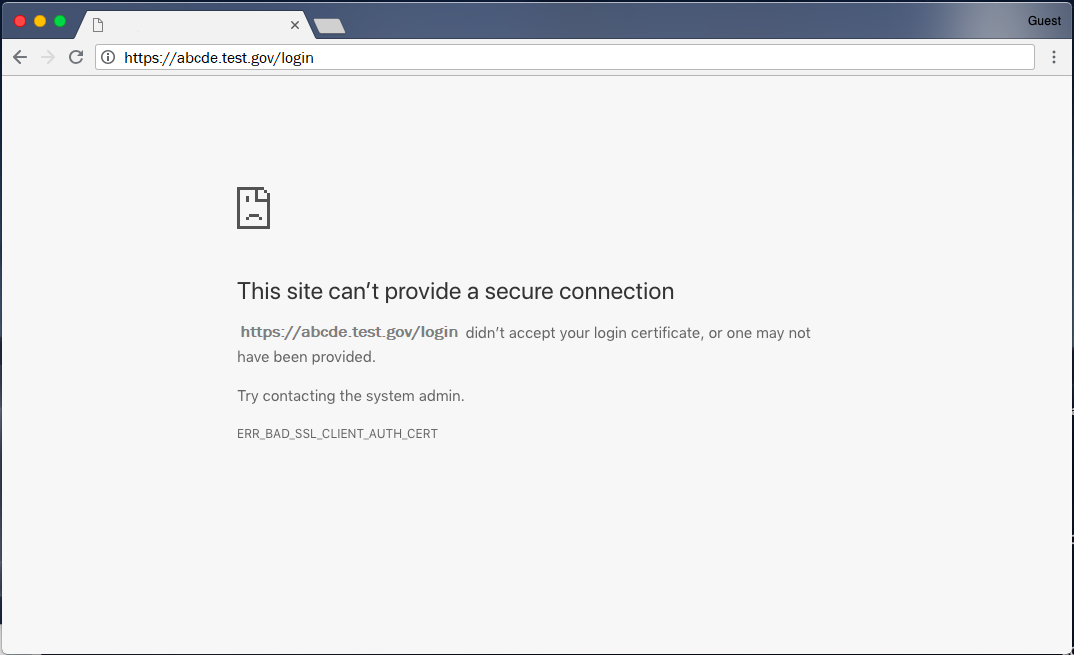Open site information via the info icon

(x=107, y=57)
